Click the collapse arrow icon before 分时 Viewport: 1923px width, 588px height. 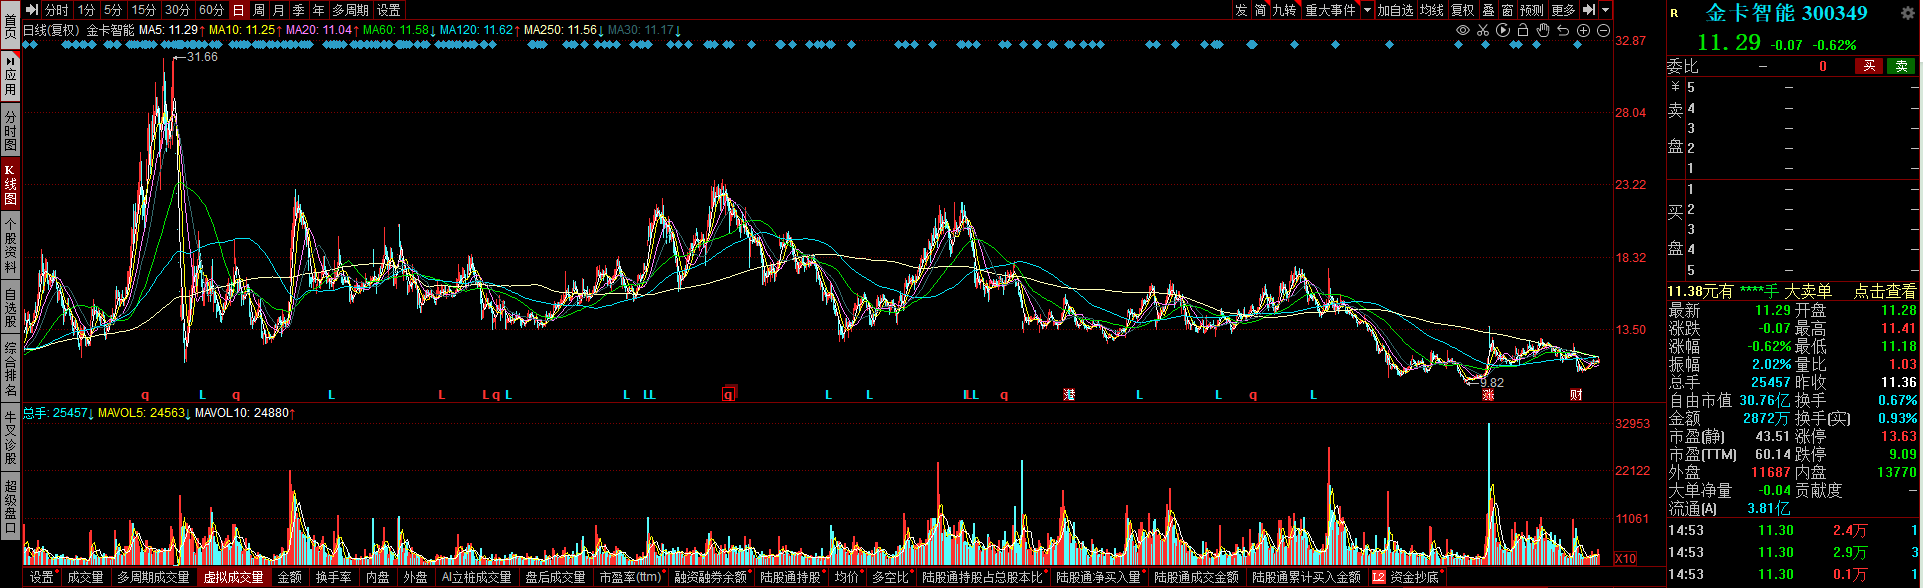point(32,10)
